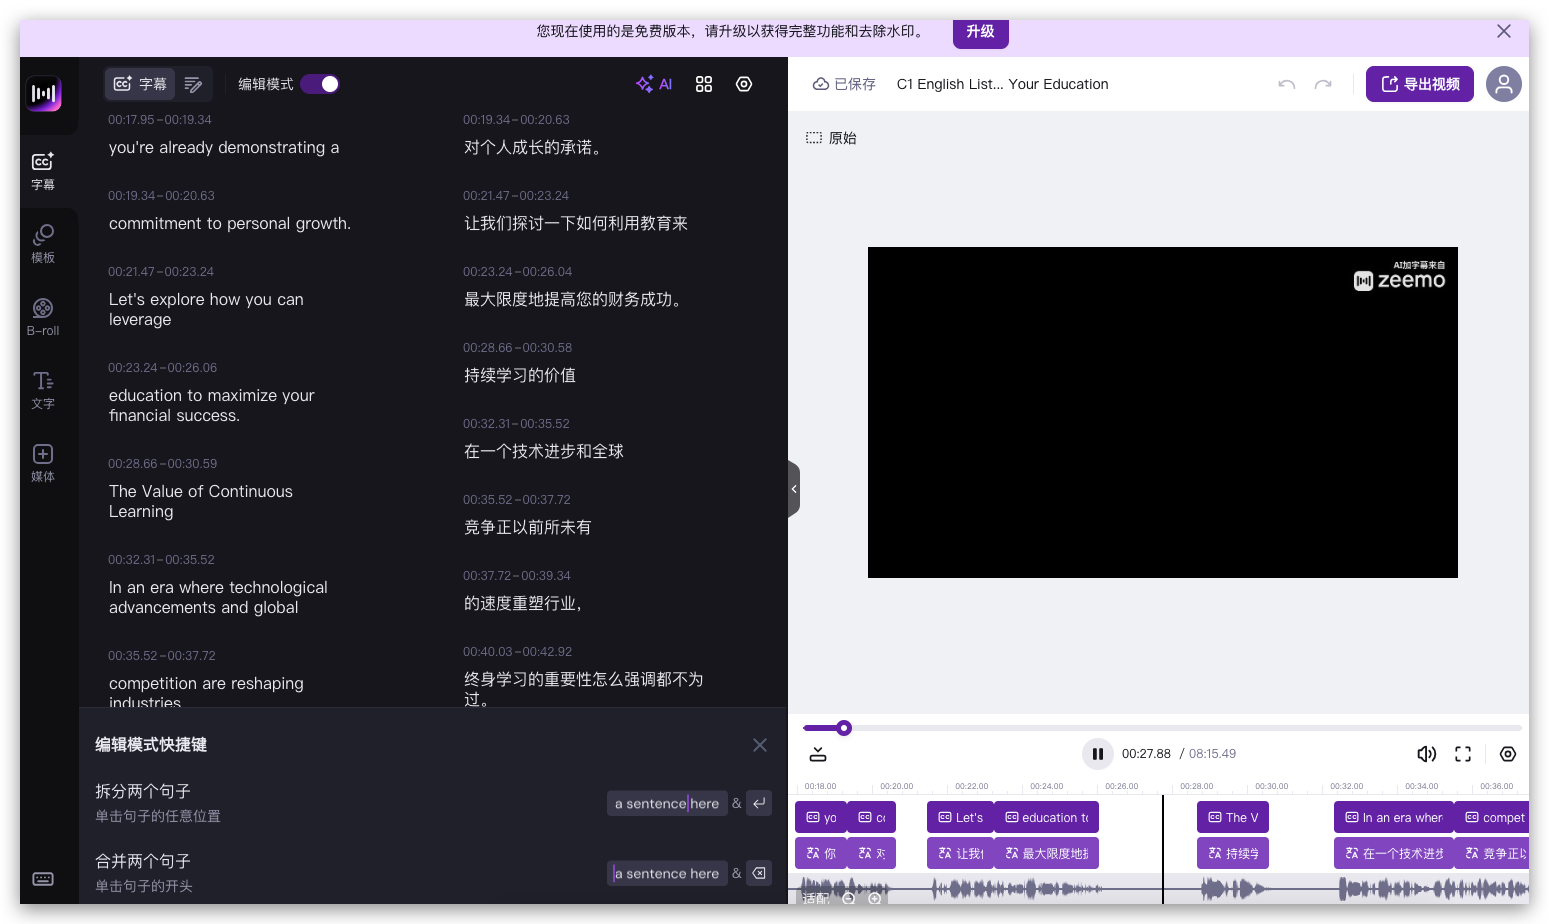
Task: Select the '在一个技术进步' translation clip on timeline
Action: pos(1394,853)
